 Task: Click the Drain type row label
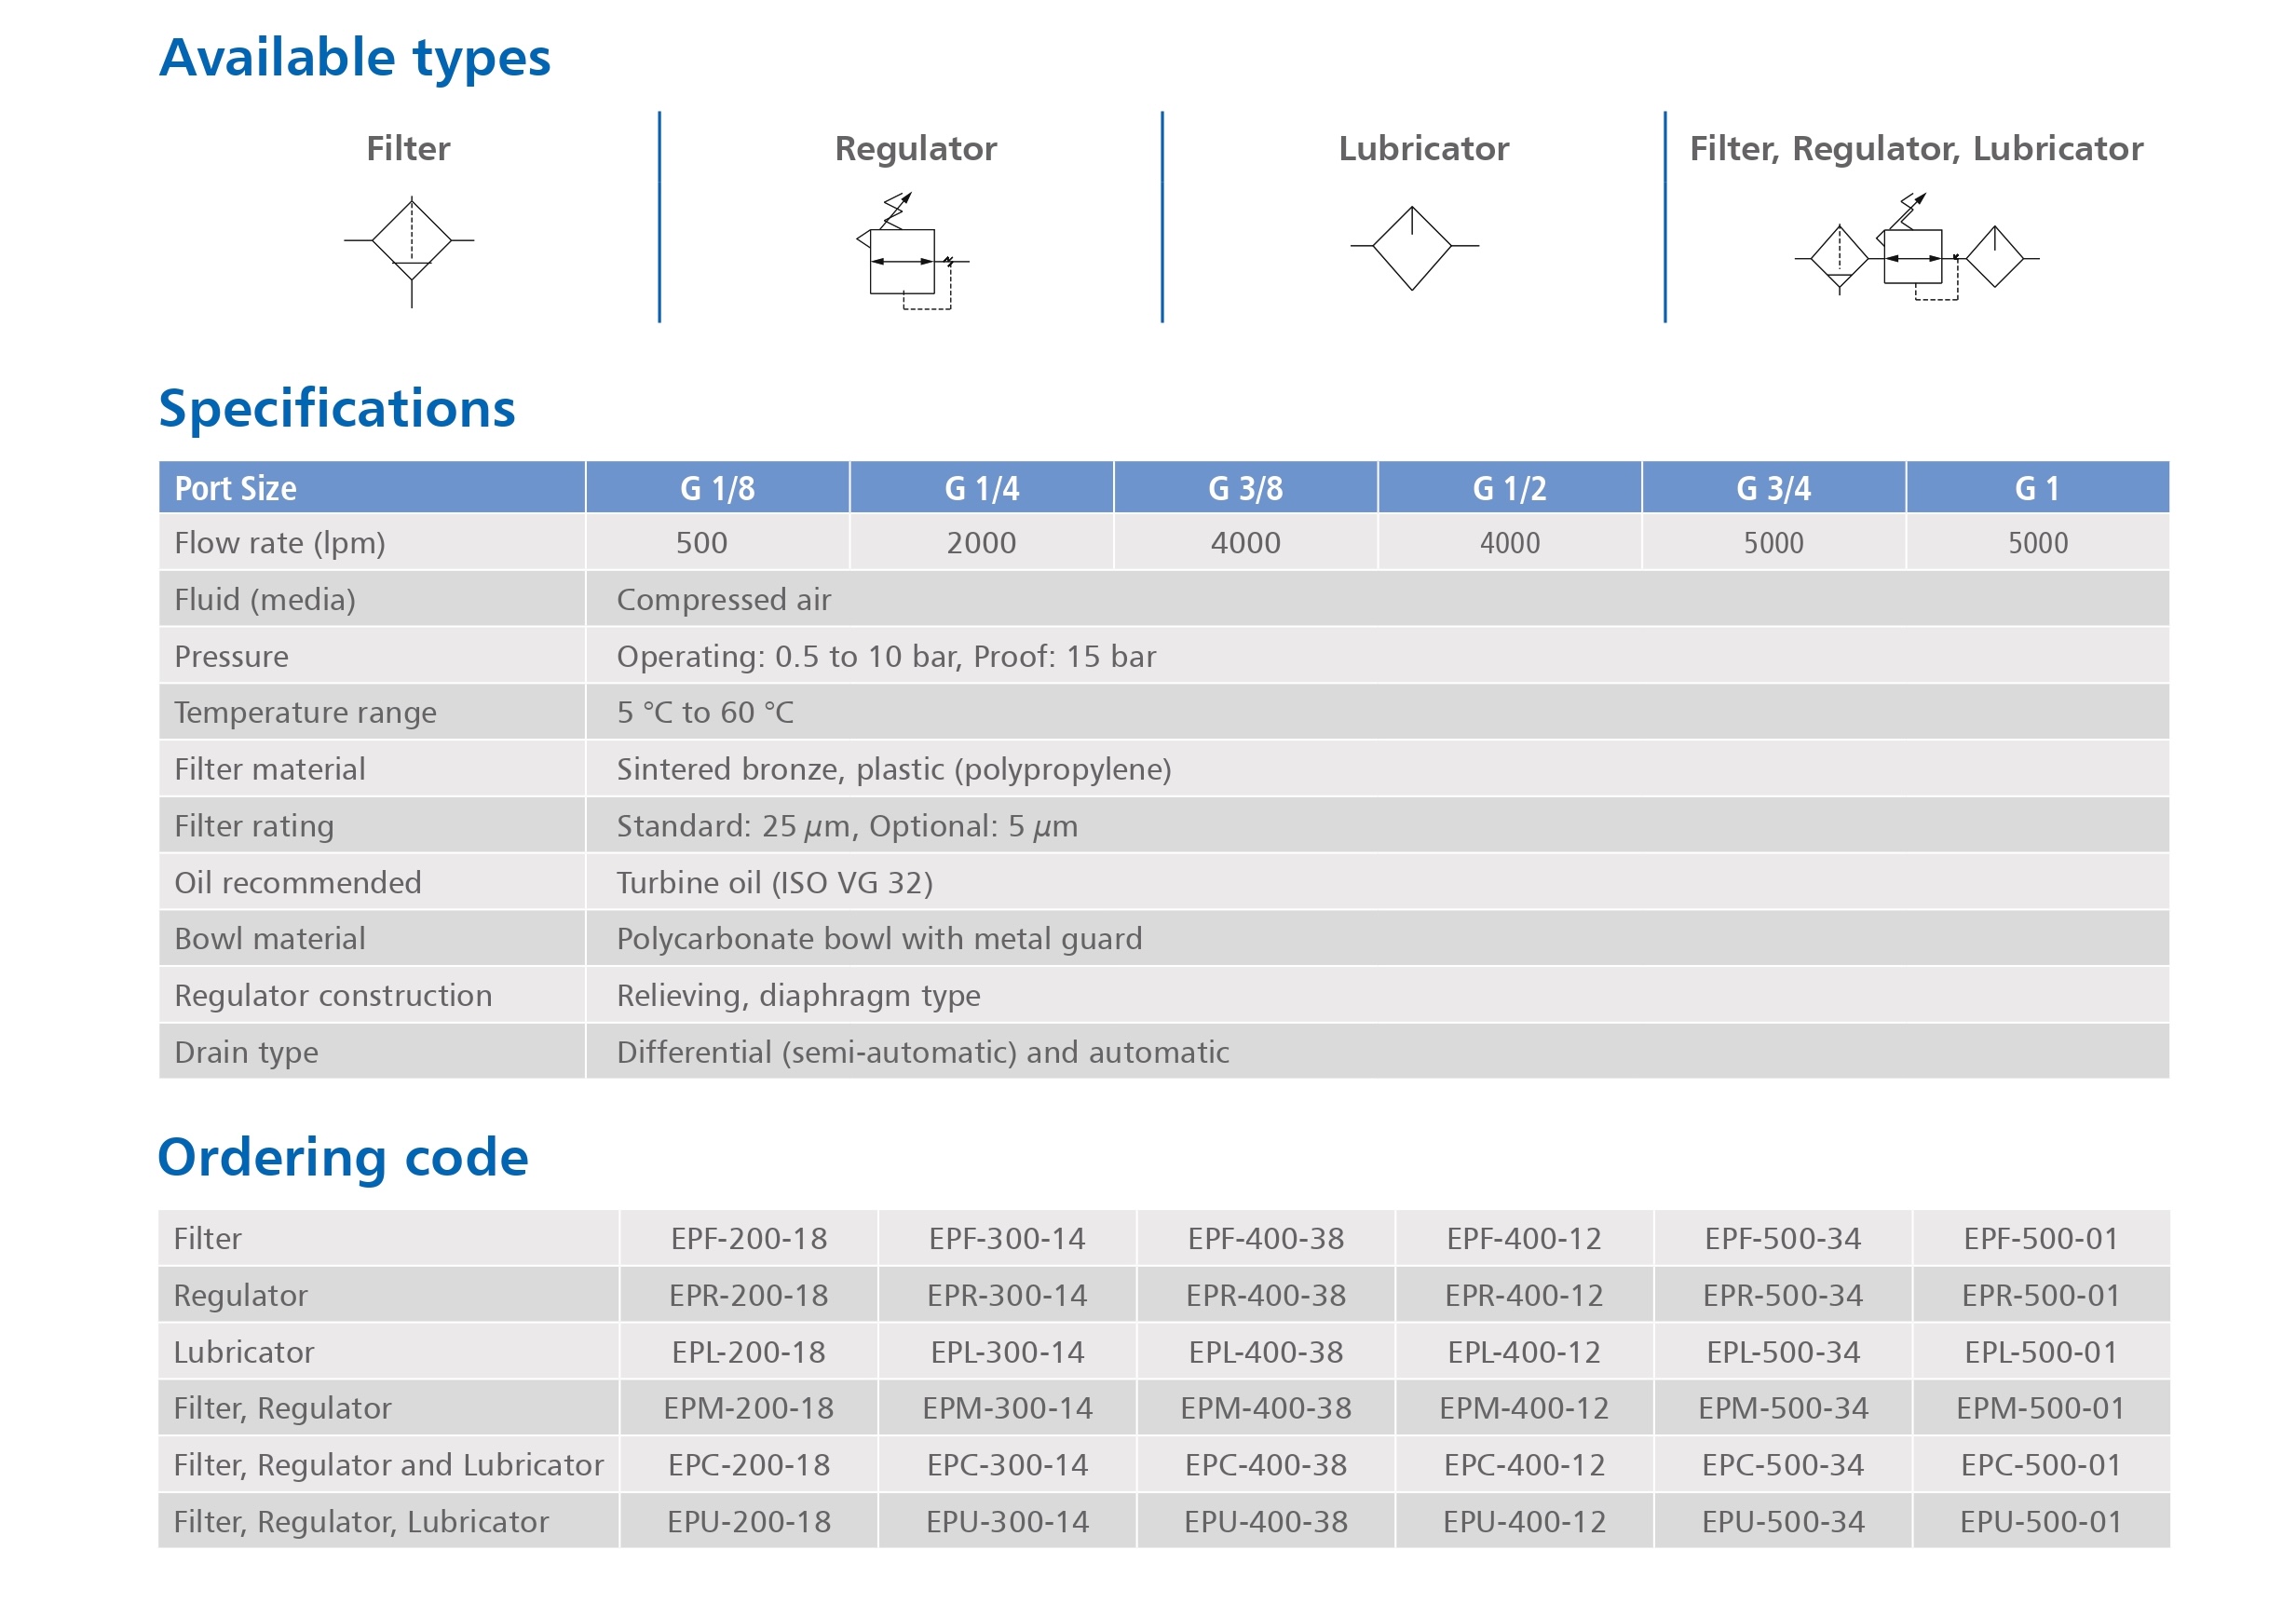tap(246, 1052)
